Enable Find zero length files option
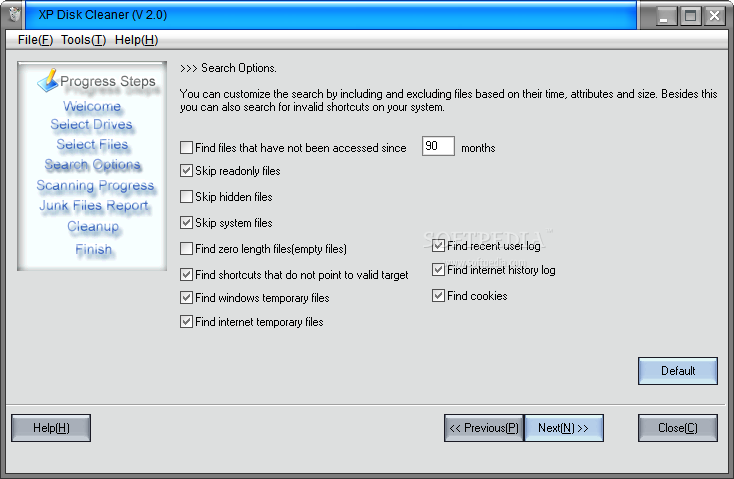Viewport: 734px width, 479px height. point(186,248)
